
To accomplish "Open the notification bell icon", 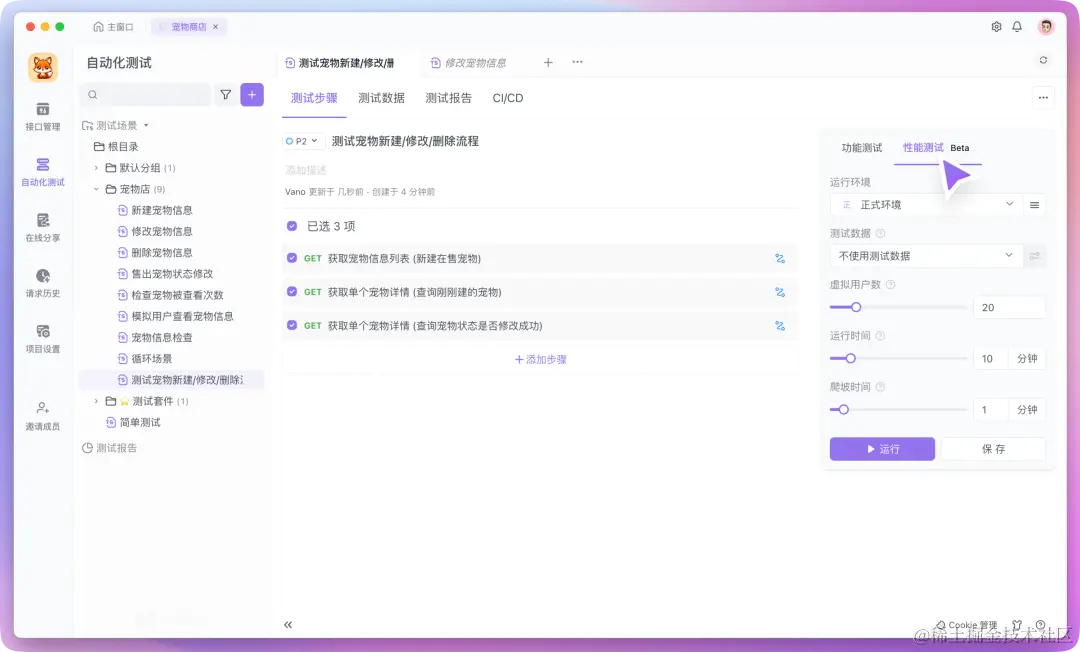I will pos(1017,27).
